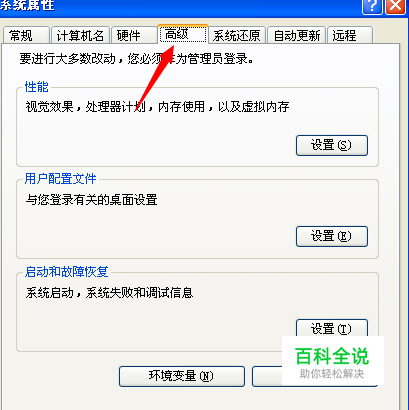The image size is (409, 410).
Task: Go to the 系统还原 tab
Action: [x=237, y=35]
